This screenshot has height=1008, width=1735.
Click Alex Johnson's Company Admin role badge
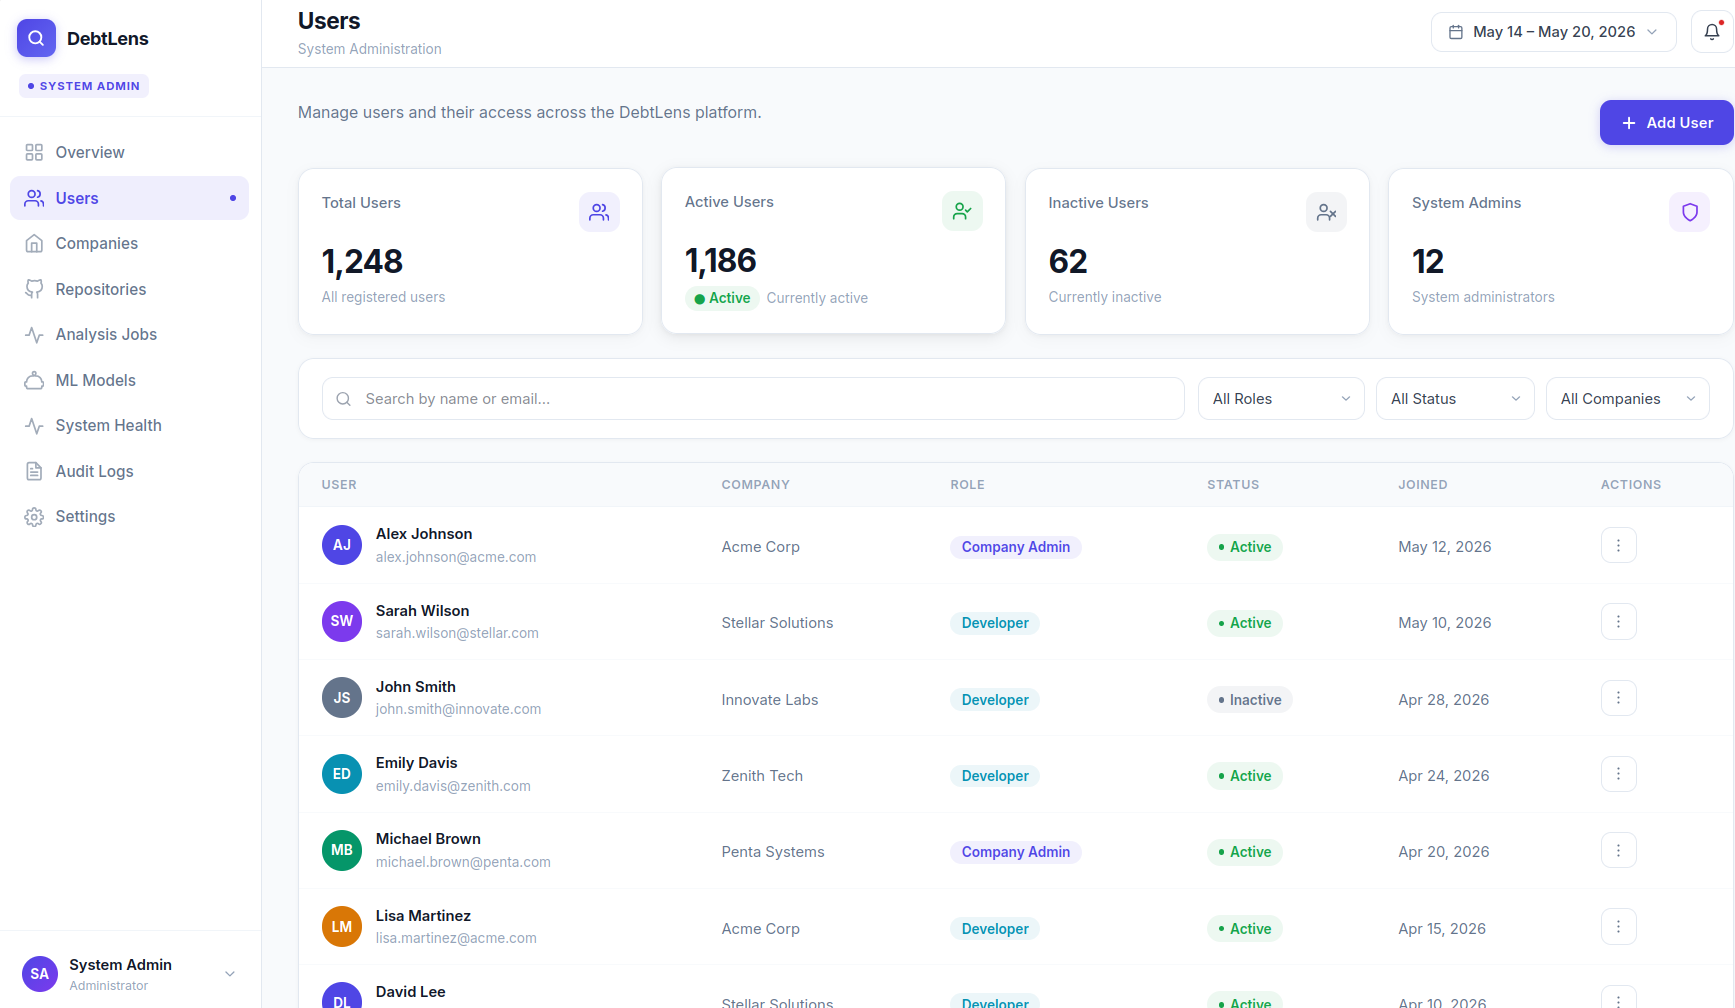pos(1016,547)
